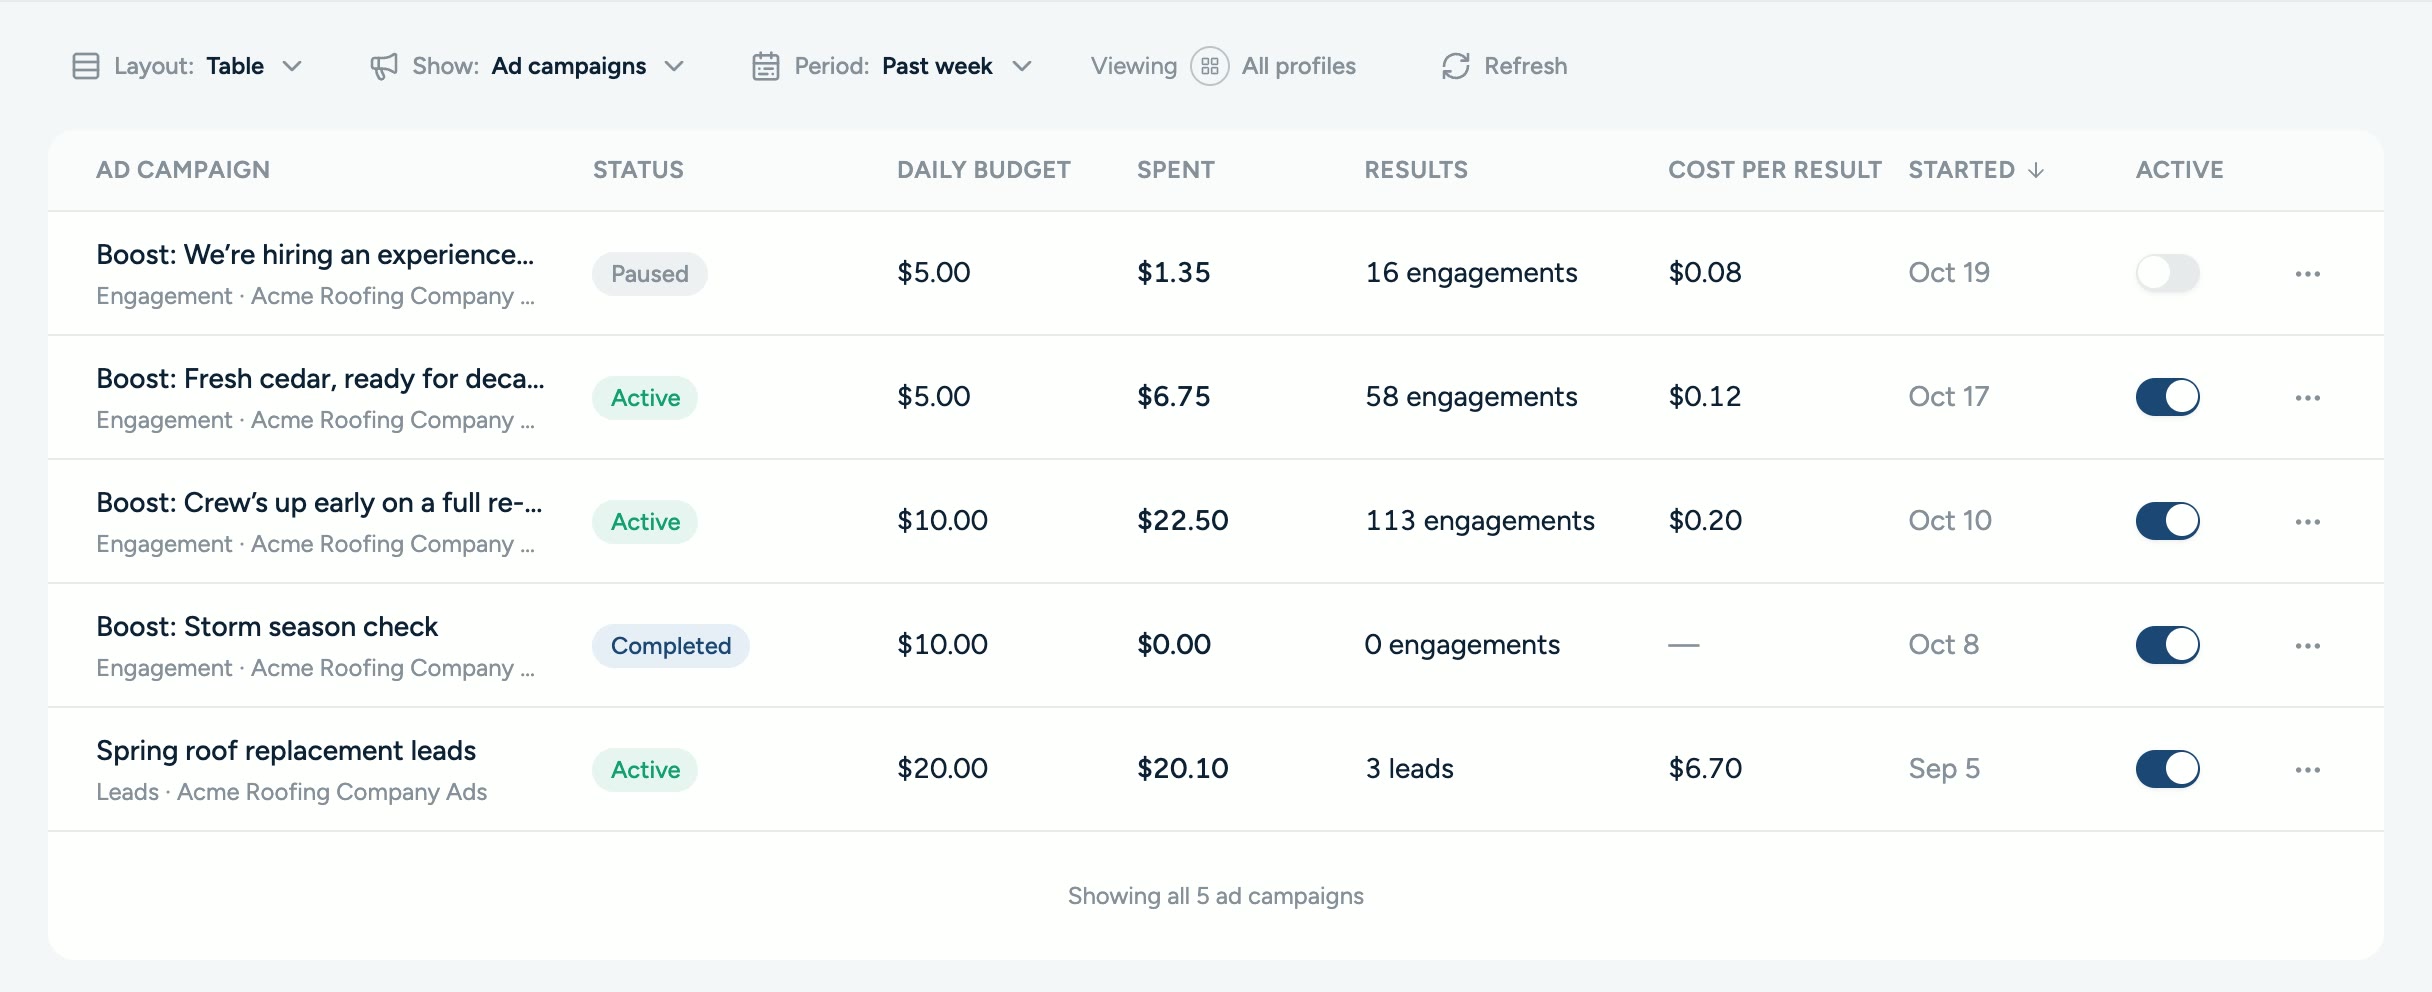The image size is (2432, 992).
Task: Open more options for Storm season check
Action: pos(2308,645)
